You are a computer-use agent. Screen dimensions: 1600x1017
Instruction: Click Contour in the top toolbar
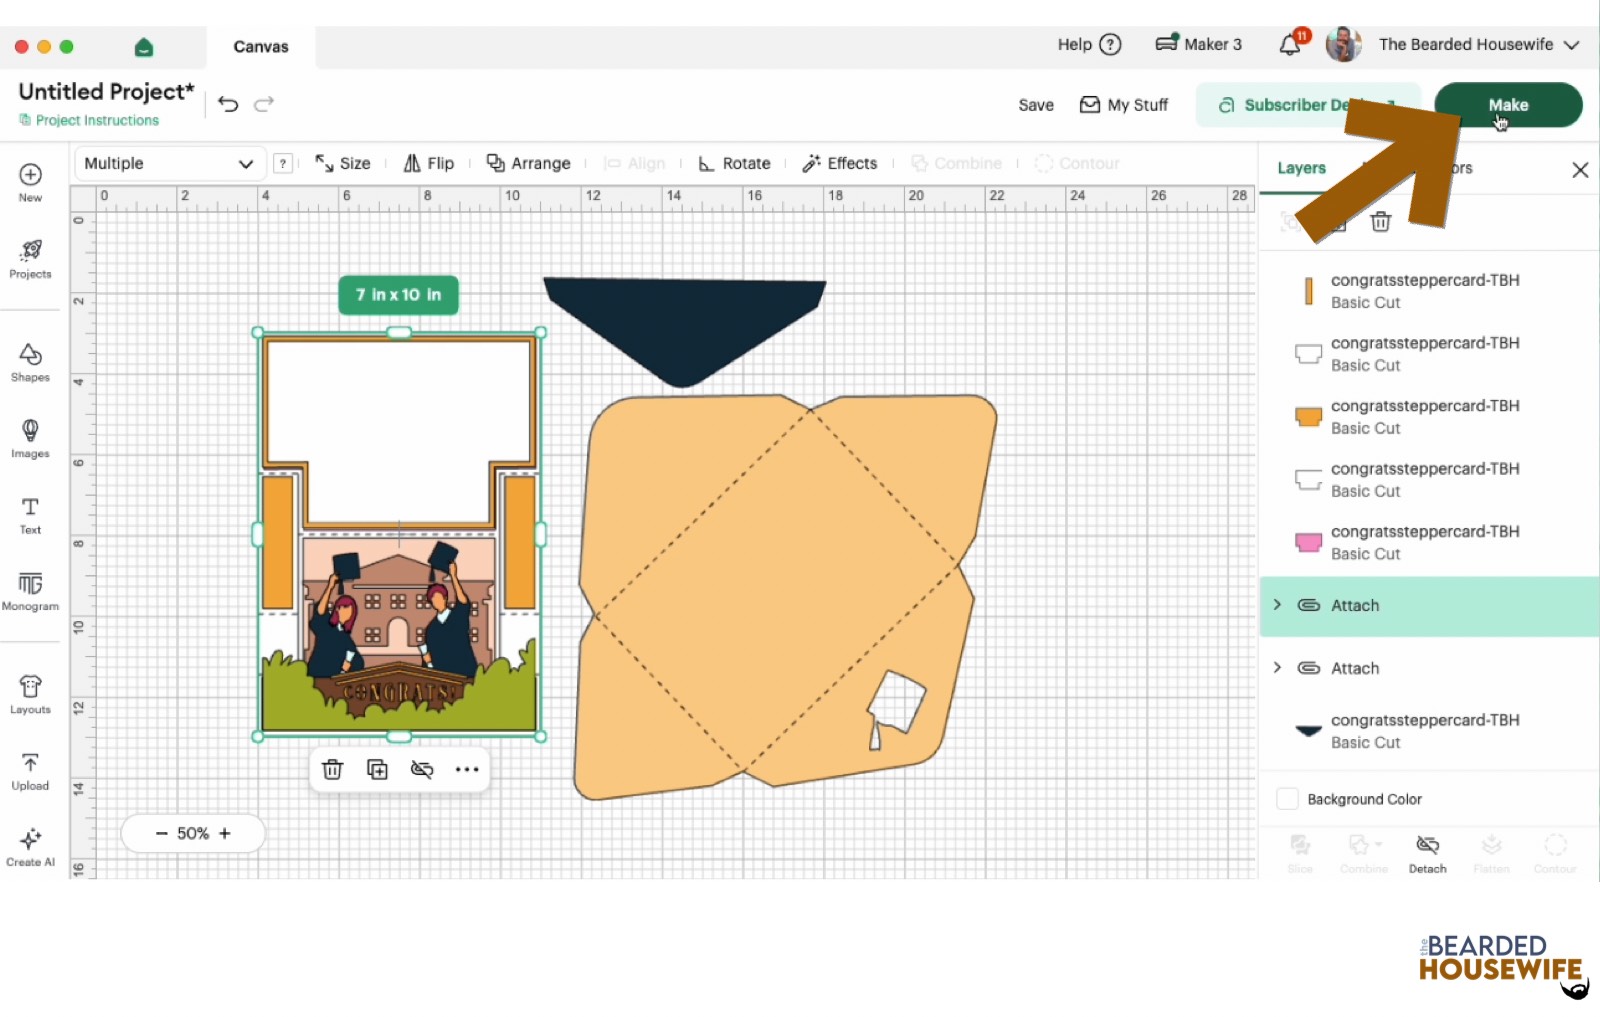1077,164
